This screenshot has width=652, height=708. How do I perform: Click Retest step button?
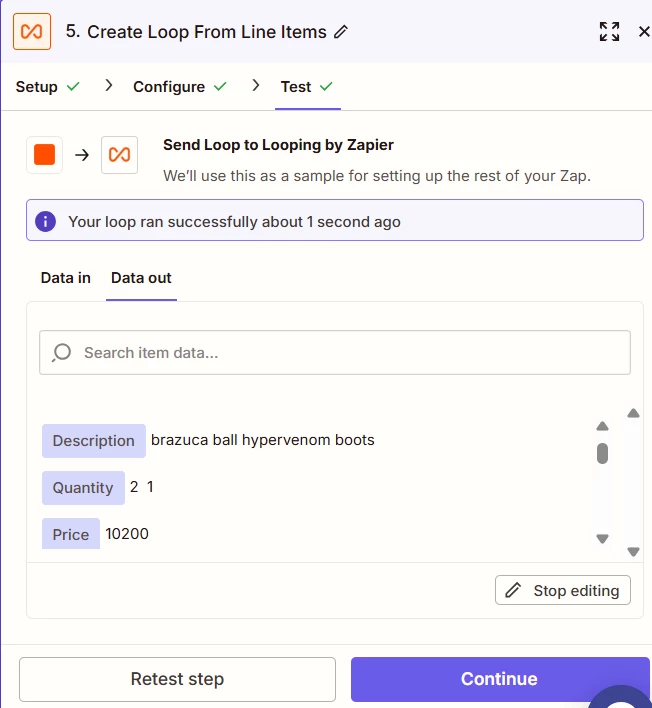pyautogui.click(x=177, y=679)
